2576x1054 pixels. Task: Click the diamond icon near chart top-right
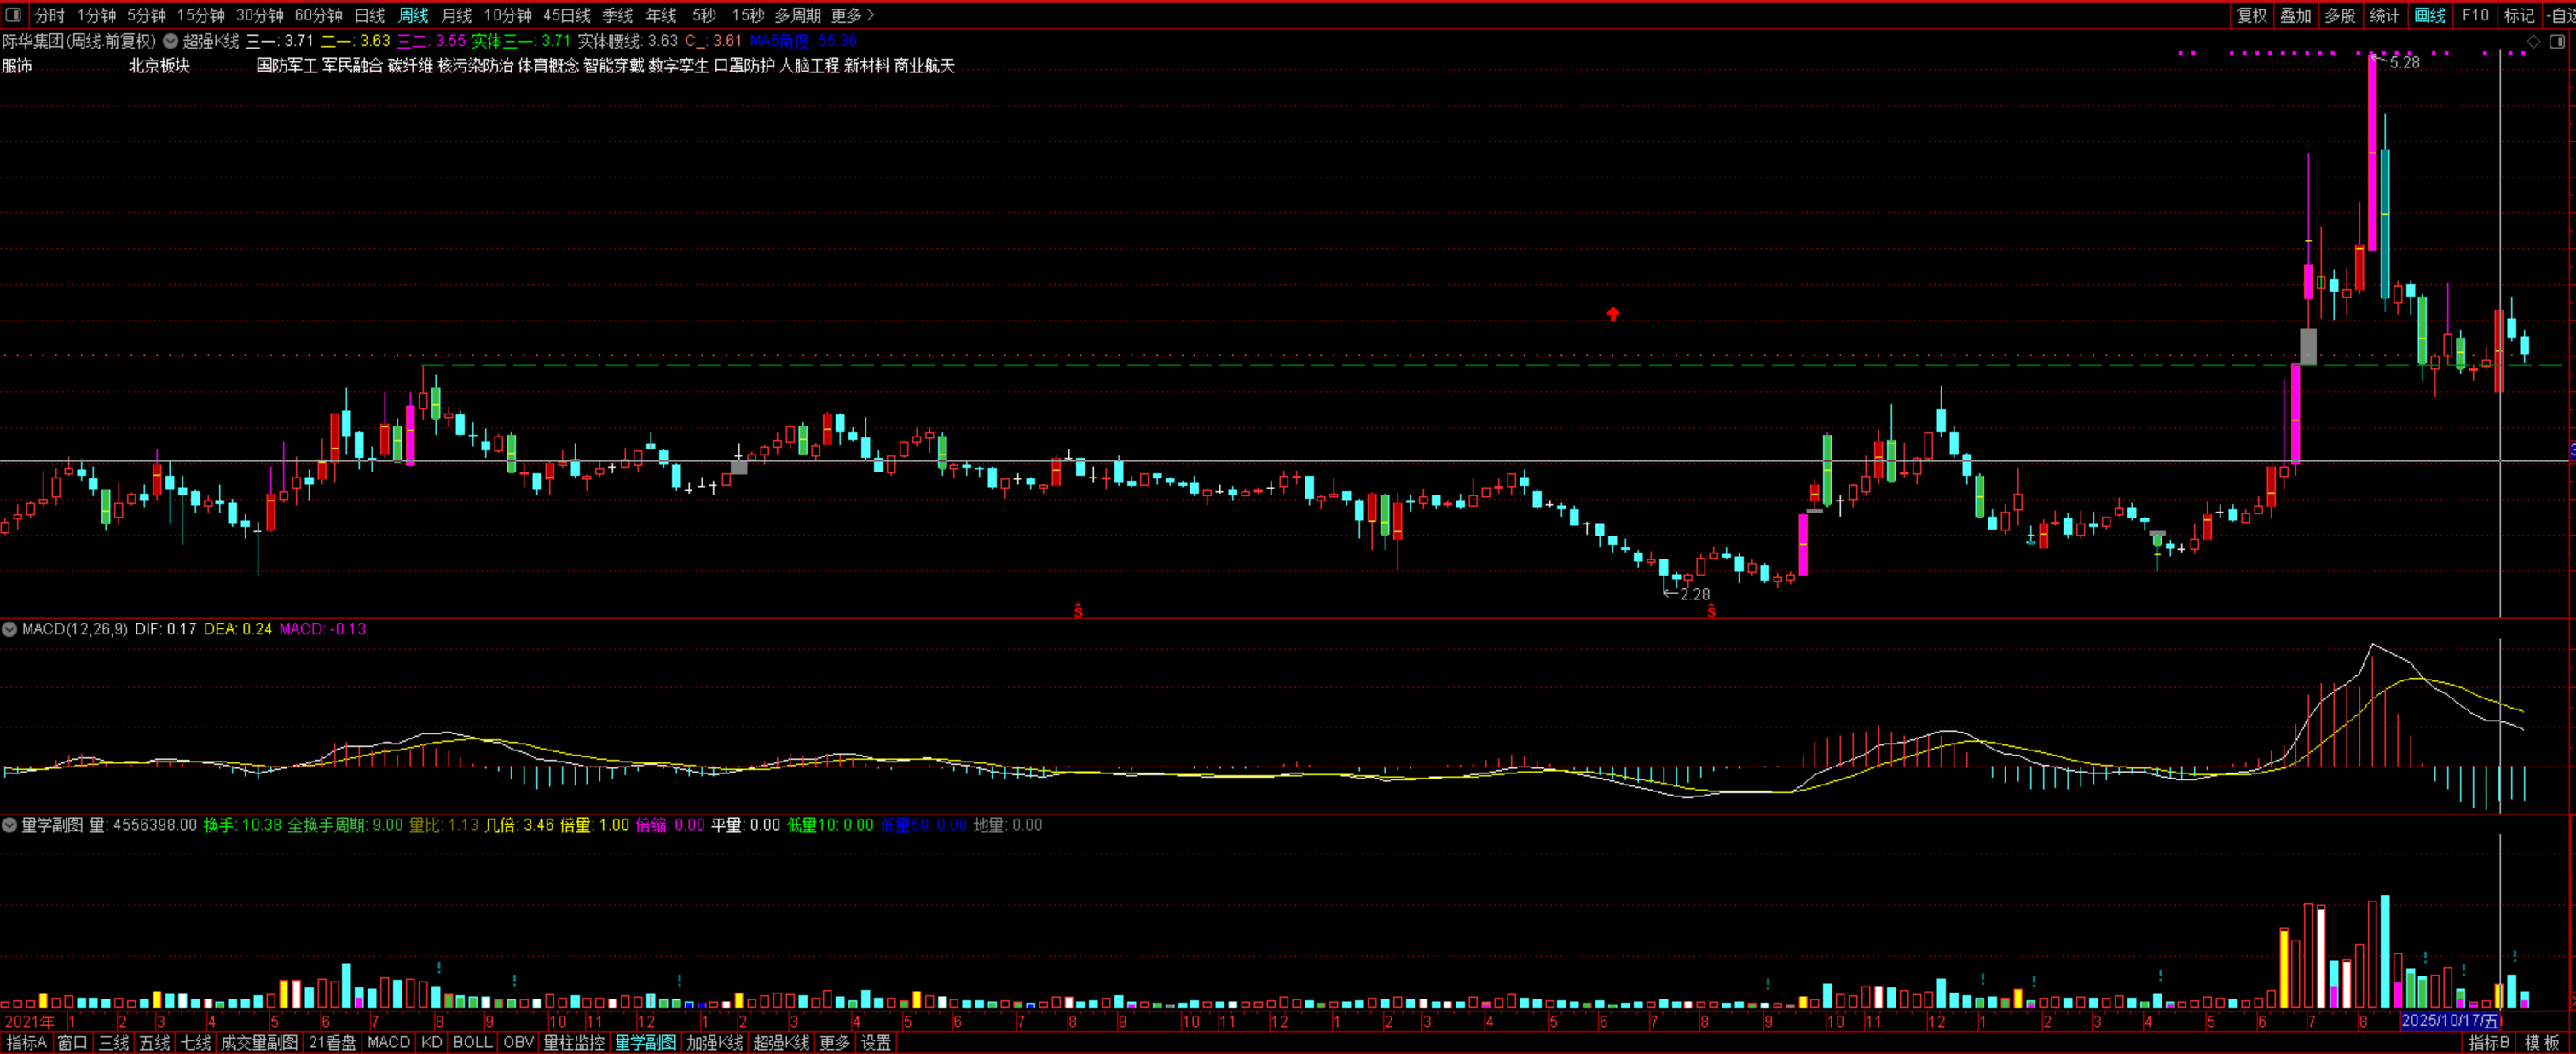coord(2534,41)
